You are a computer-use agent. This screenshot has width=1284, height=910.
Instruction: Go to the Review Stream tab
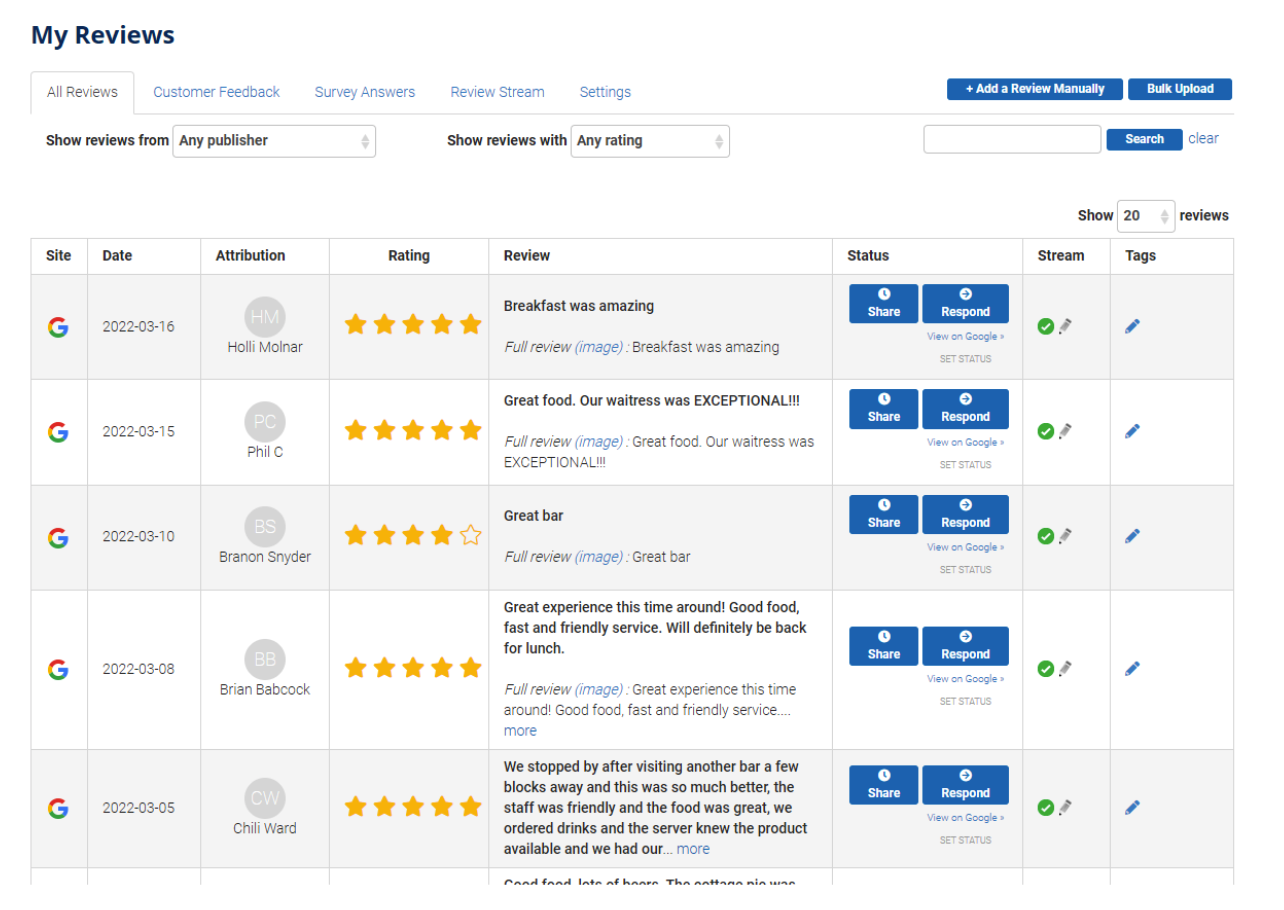497,92
